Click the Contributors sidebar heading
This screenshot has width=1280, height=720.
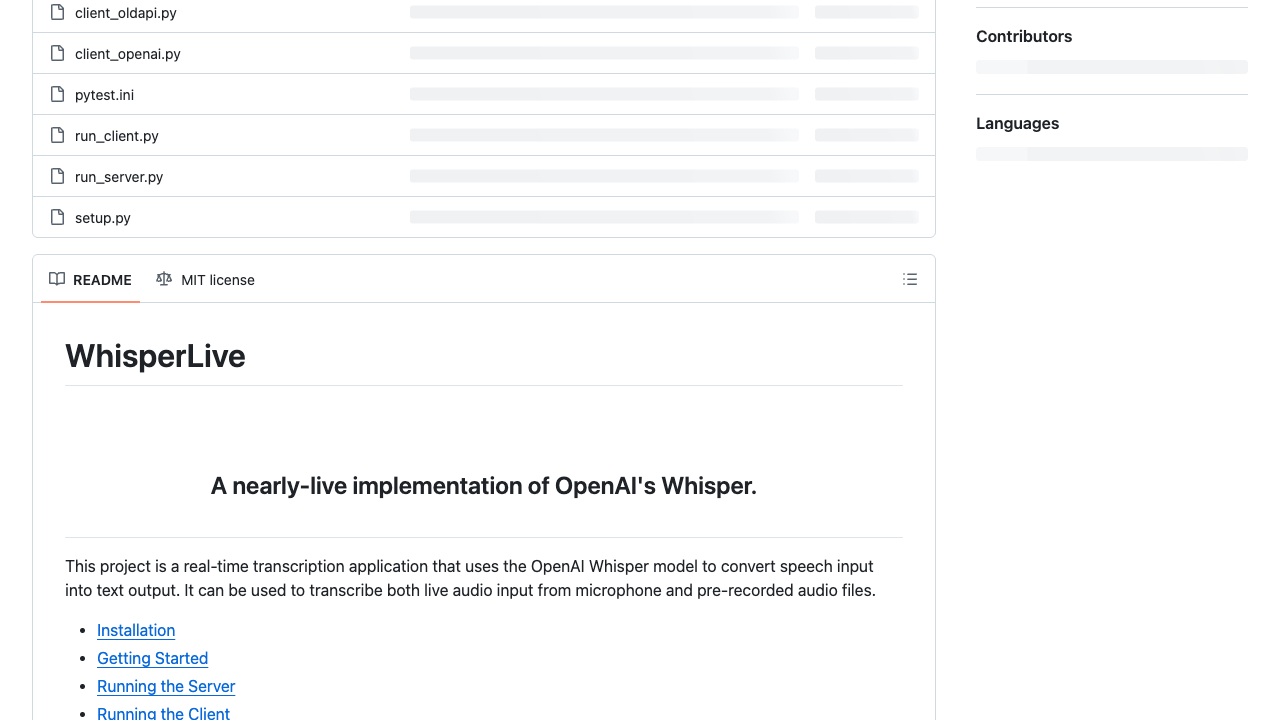tap(1024, 36)
